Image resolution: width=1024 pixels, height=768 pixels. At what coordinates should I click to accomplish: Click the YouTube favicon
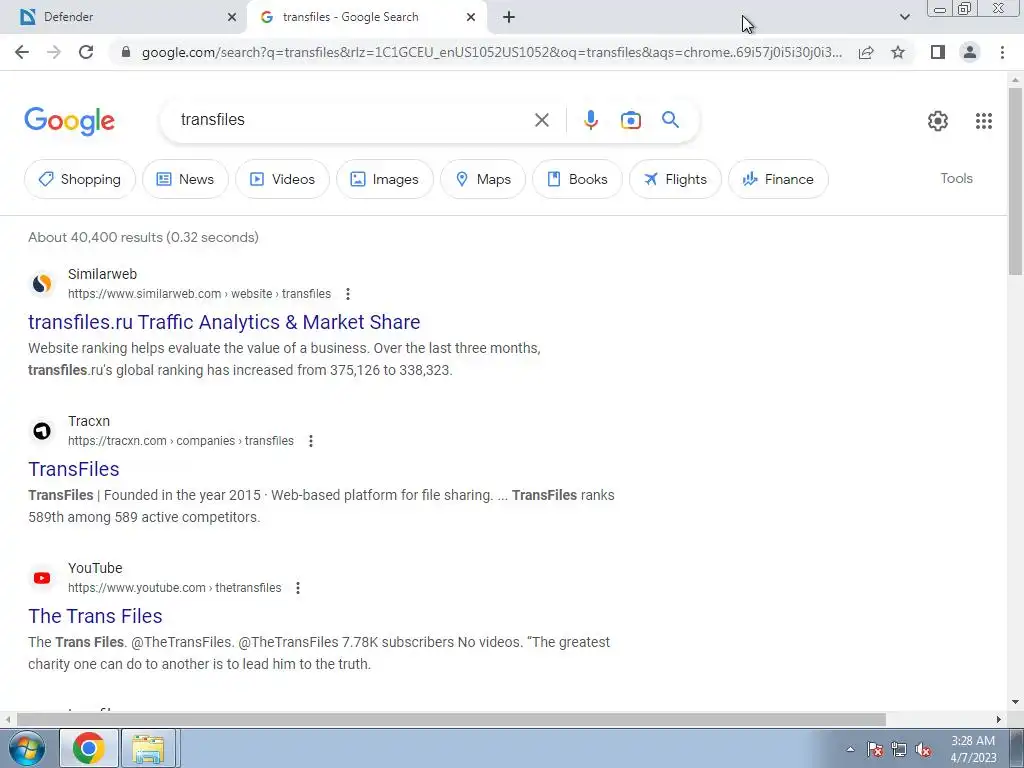tap(42, 577)
